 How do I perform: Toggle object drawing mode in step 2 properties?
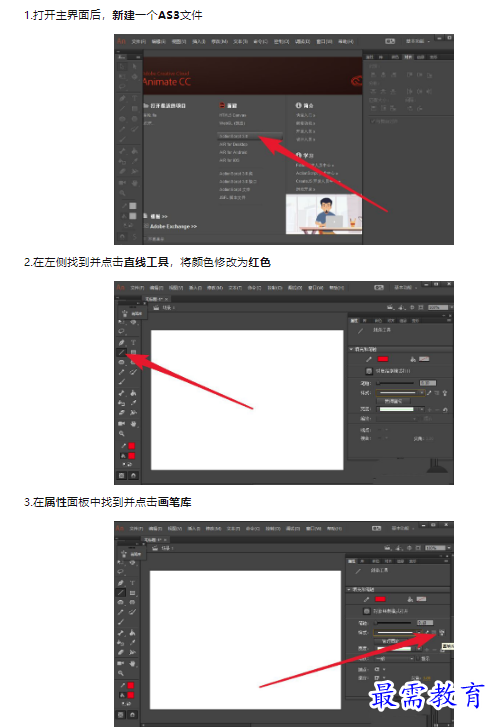pyautogui.click(x=369, y=371)
